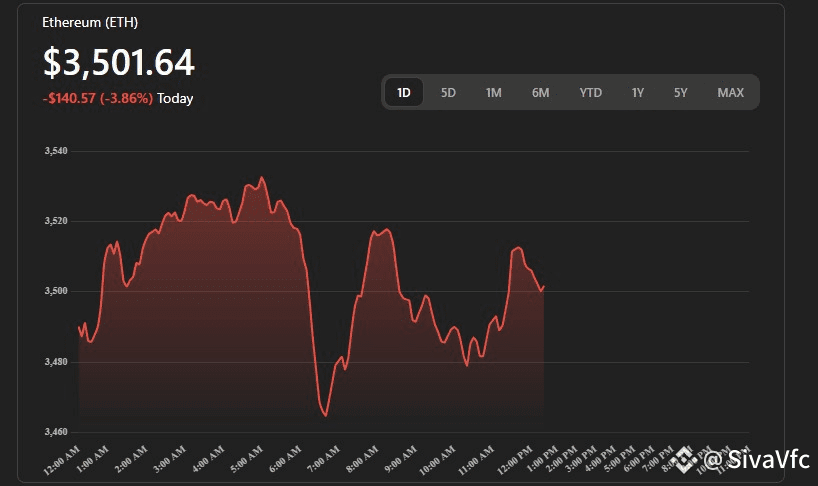Click the lowest dip on price line

(x=326, y=415)
